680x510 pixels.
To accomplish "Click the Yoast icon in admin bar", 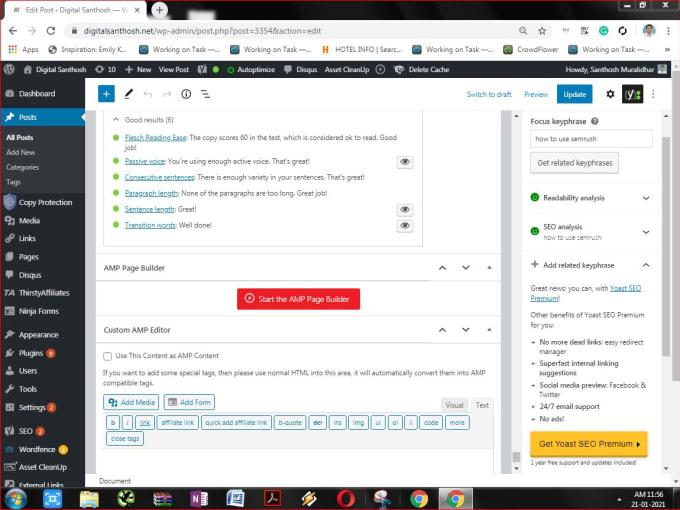I will (x=202, y=69).
